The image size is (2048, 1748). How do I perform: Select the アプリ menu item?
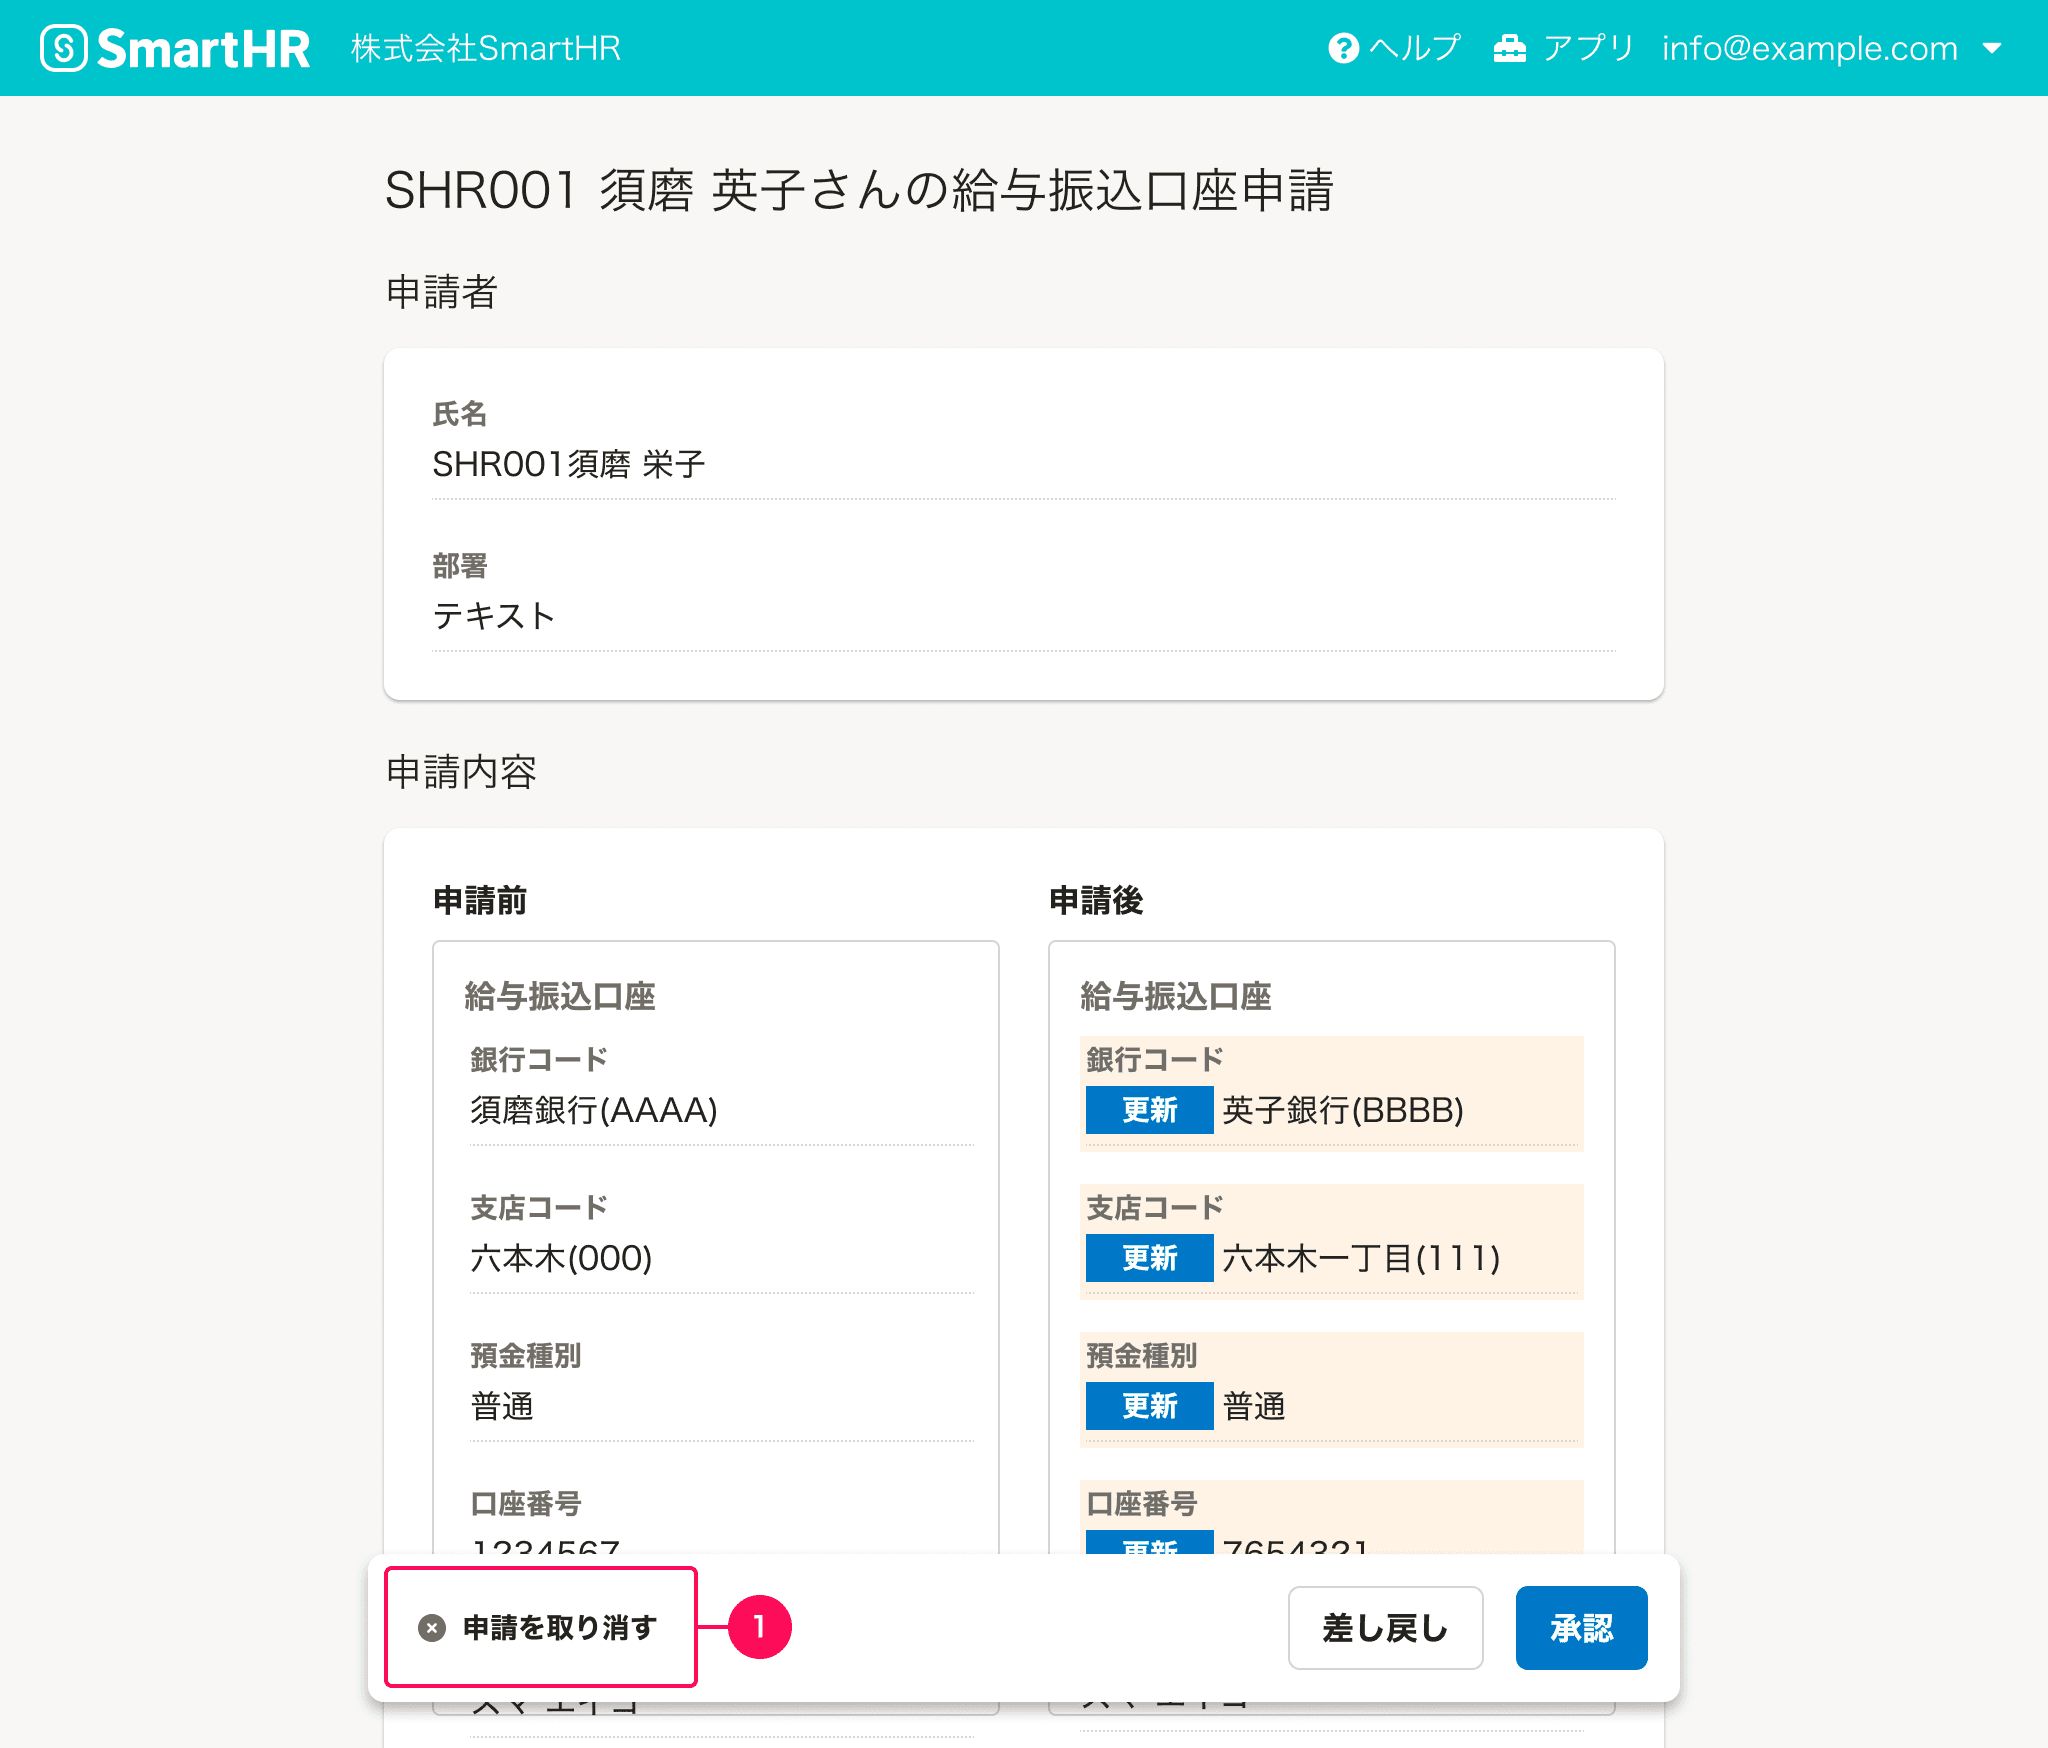tap(1588, 46)
